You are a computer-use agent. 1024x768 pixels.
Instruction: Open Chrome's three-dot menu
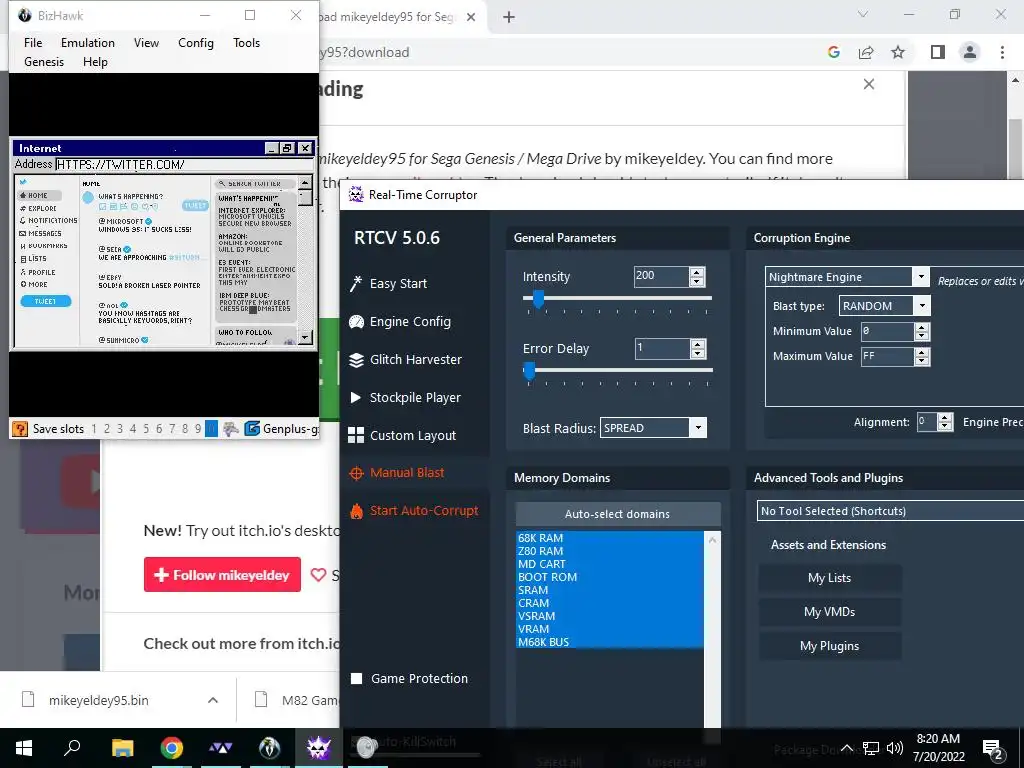tap(1002, 52)
